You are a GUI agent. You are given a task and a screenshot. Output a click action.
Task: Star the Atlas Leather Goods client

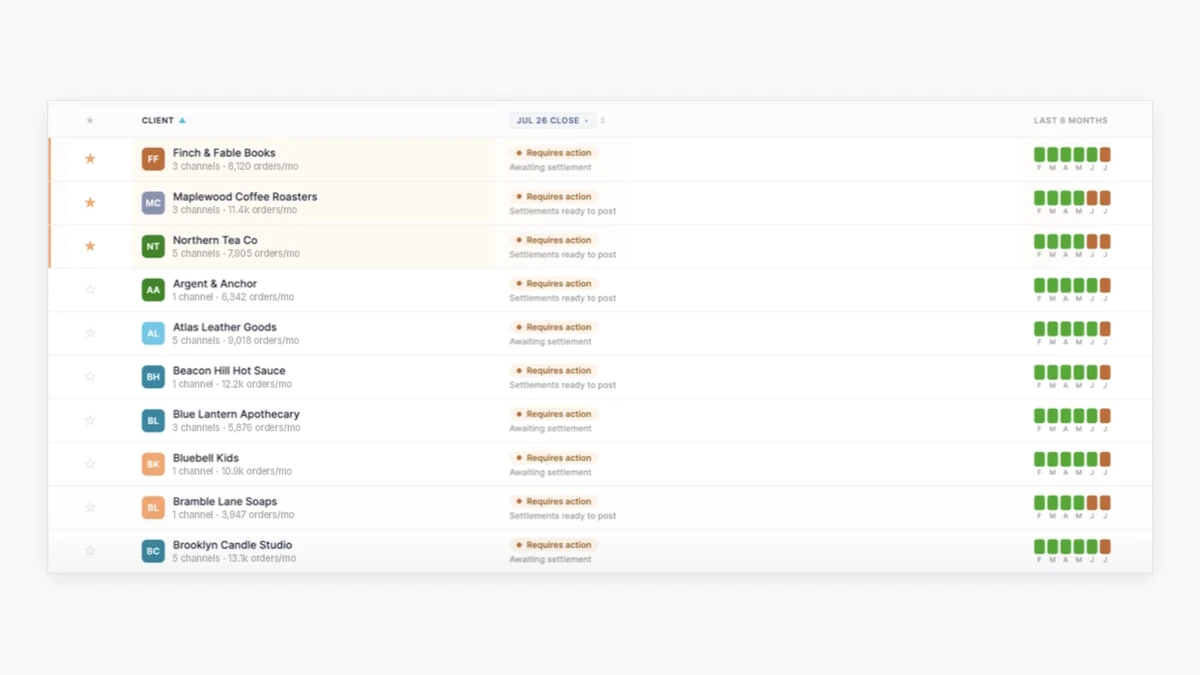click(90, 333)
